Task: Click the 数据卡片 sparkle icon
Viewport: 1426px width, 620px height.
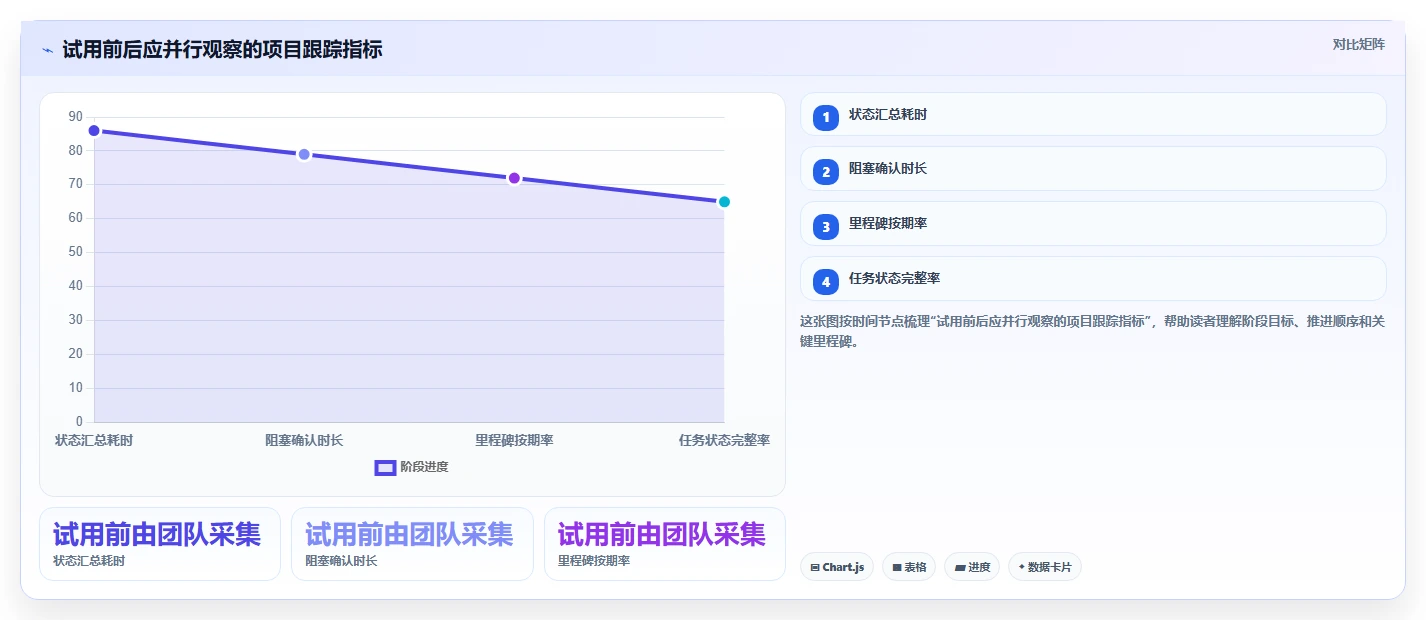Action: click(1021, 568)
